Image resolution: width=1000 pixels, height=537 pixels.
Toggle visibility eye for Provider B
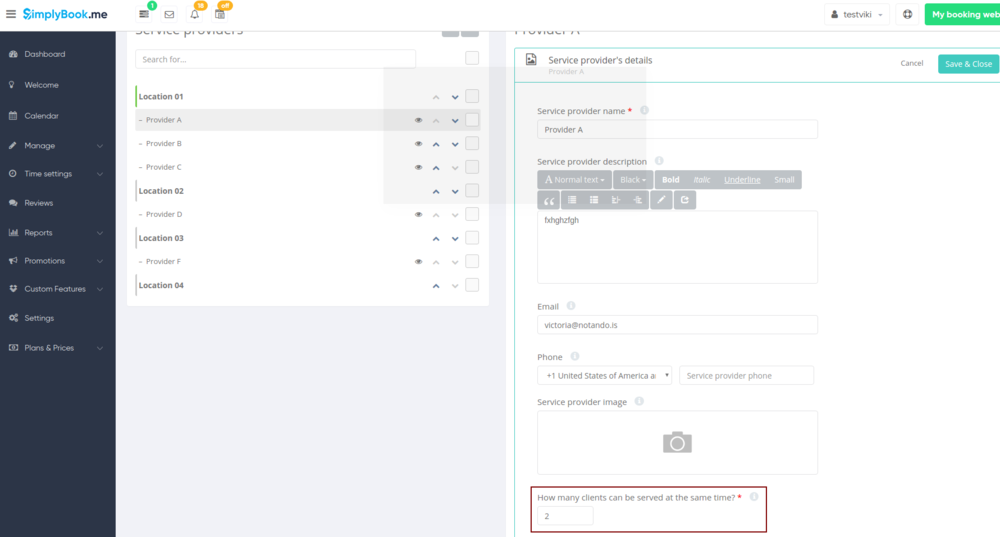(419, 144)
